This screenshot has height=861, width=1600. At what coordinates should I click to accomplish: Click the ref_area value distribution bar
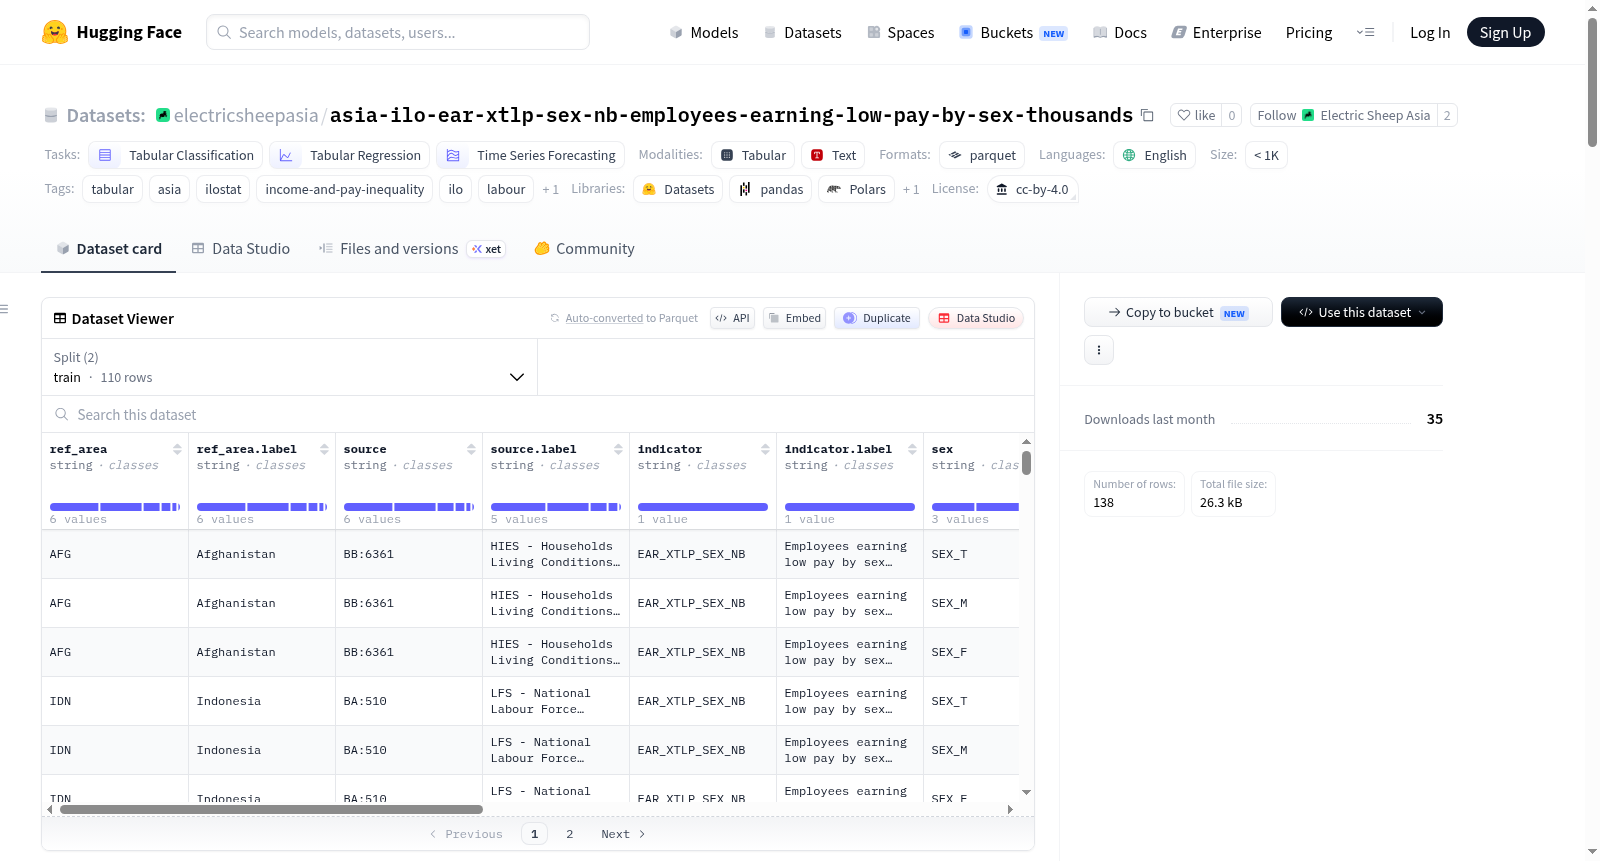coord(115,507)
